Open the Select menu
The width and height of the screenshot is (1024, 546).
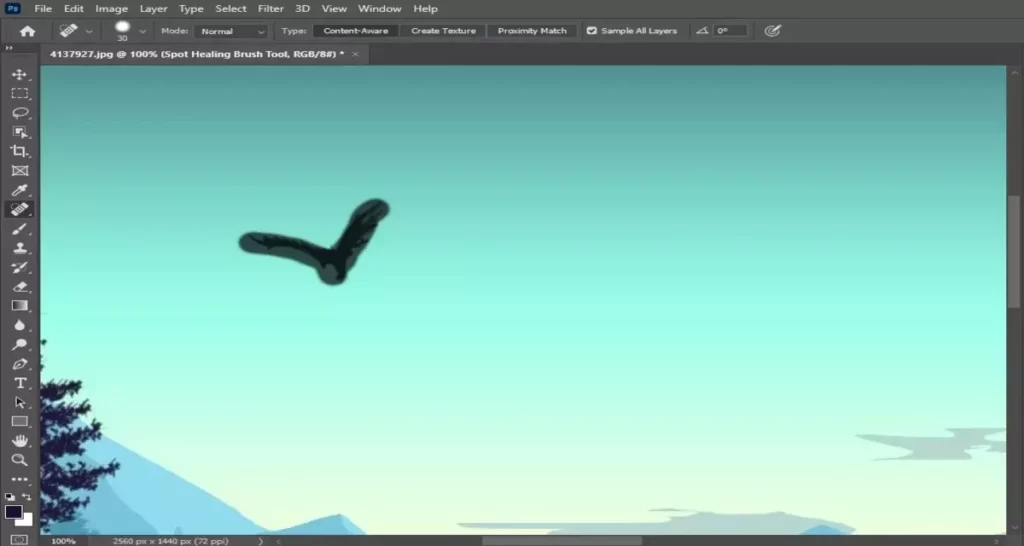click(x=231, y=8)
